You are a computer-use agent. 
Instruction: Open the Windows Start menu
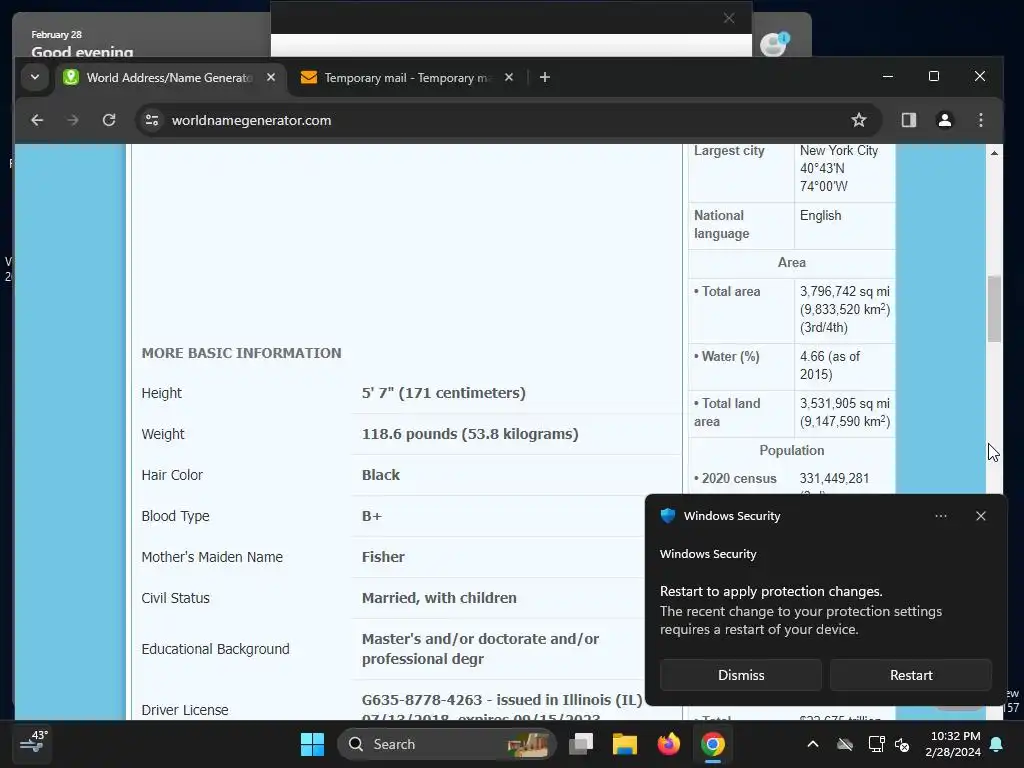point(312,744)
